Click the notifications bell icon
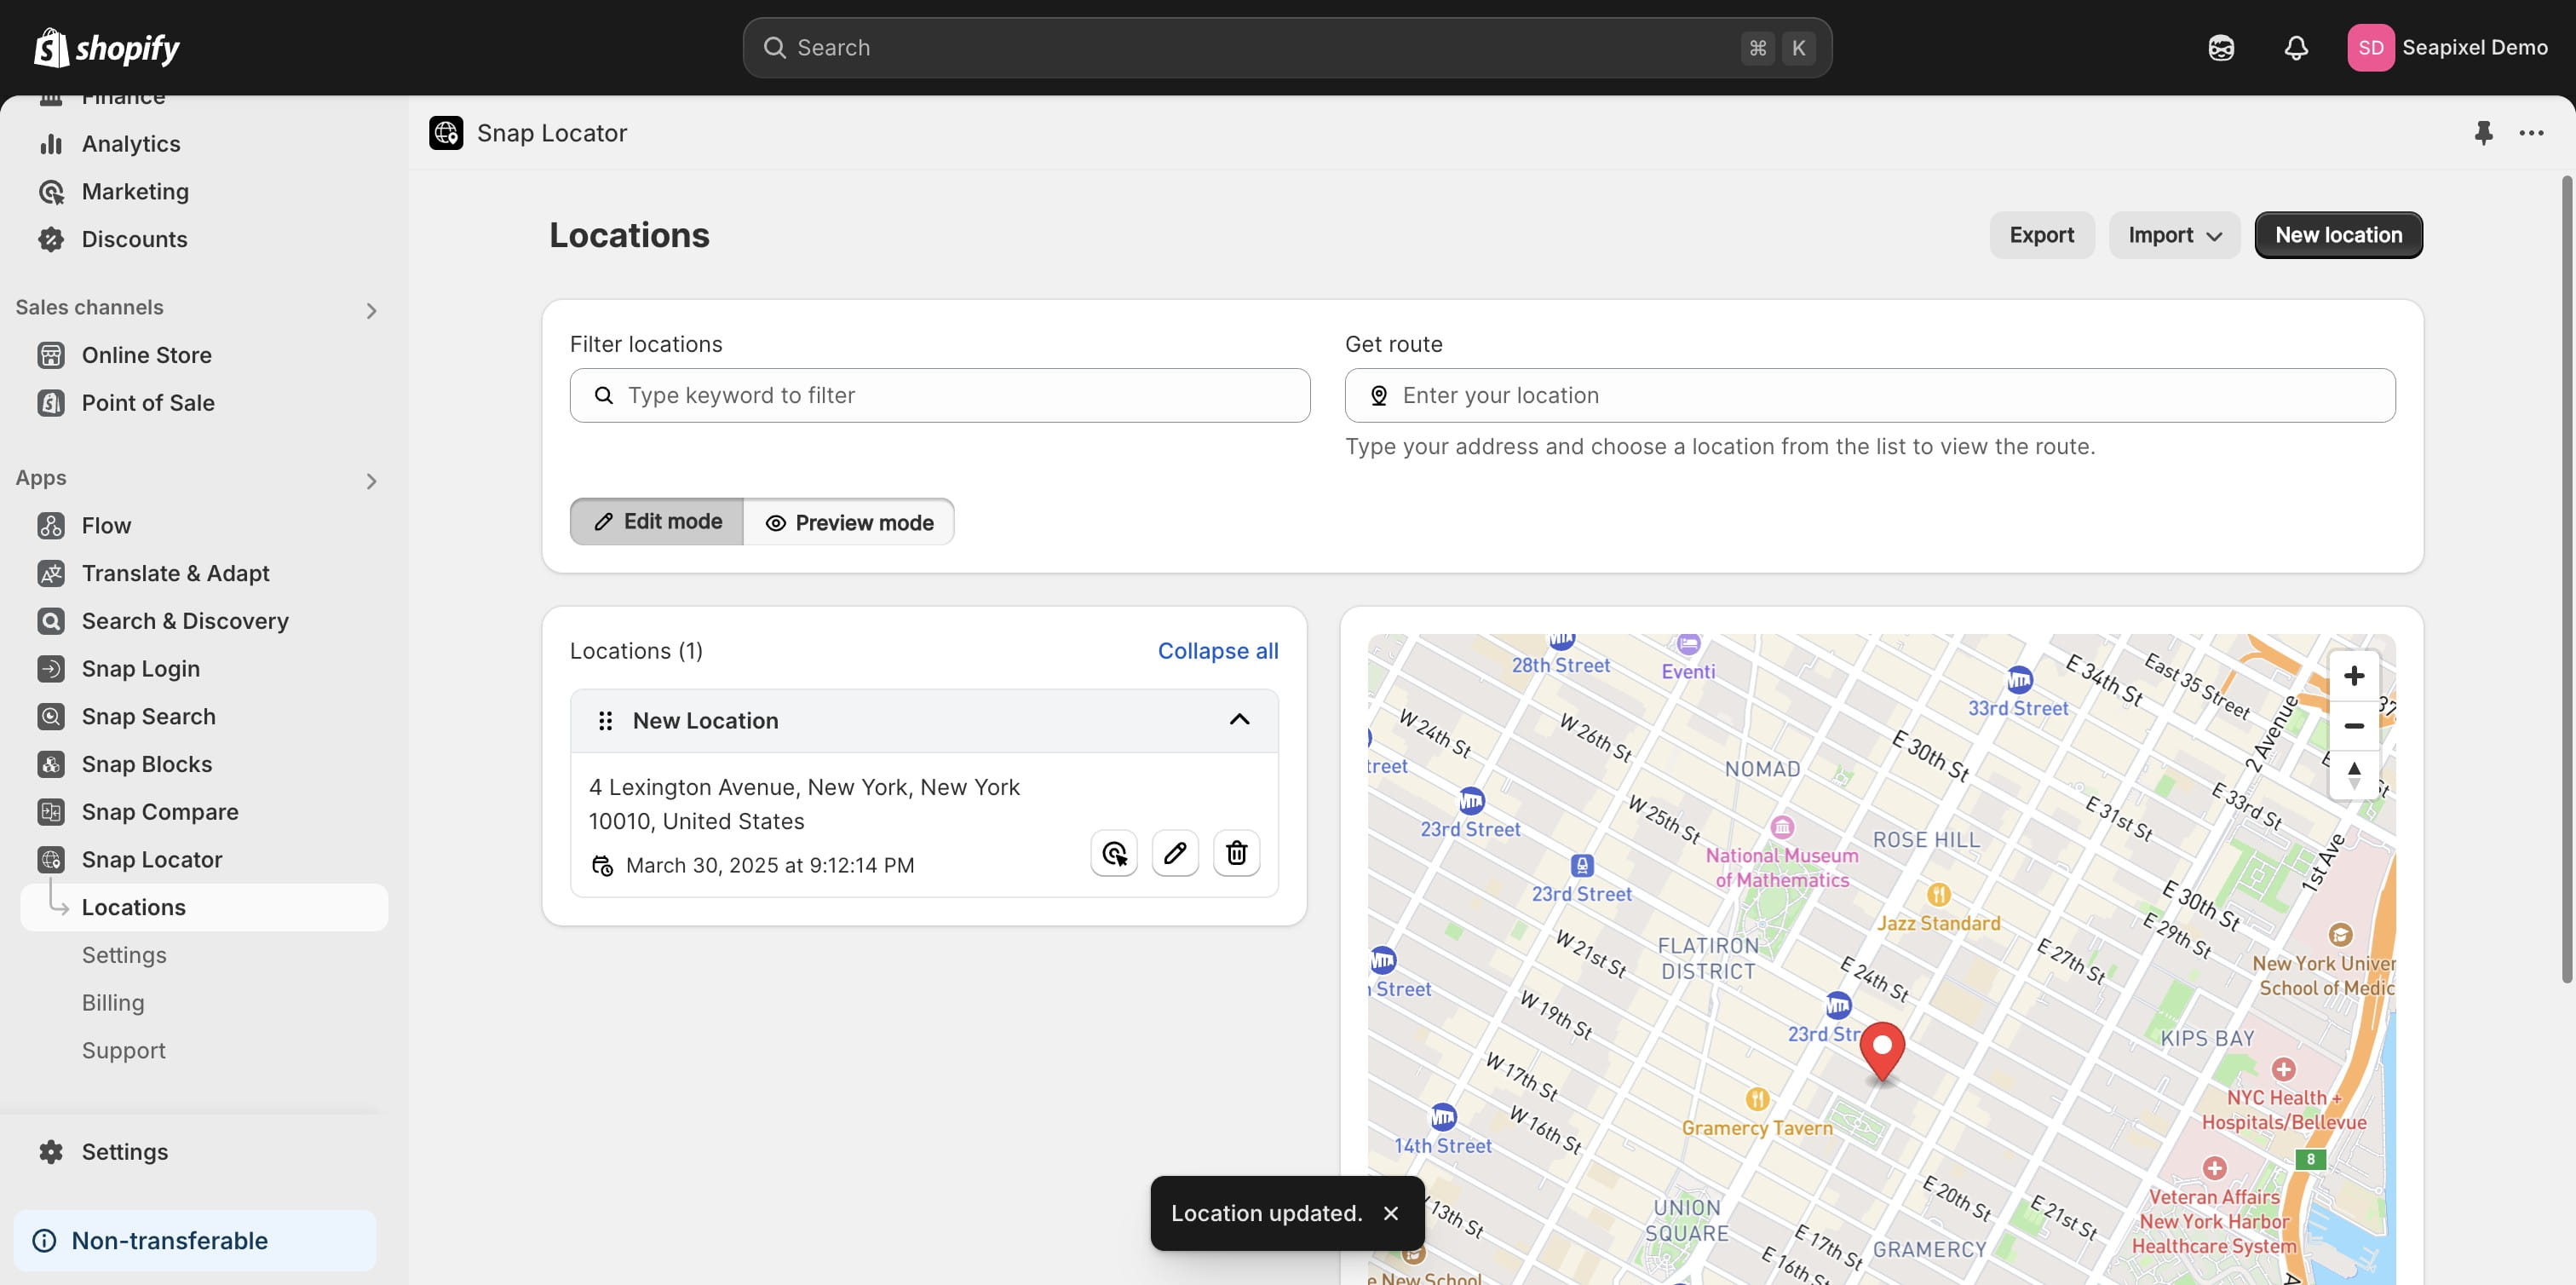Image resolution: width=2576 pixels, height=1285 pixels. [x=2296, y=47]
